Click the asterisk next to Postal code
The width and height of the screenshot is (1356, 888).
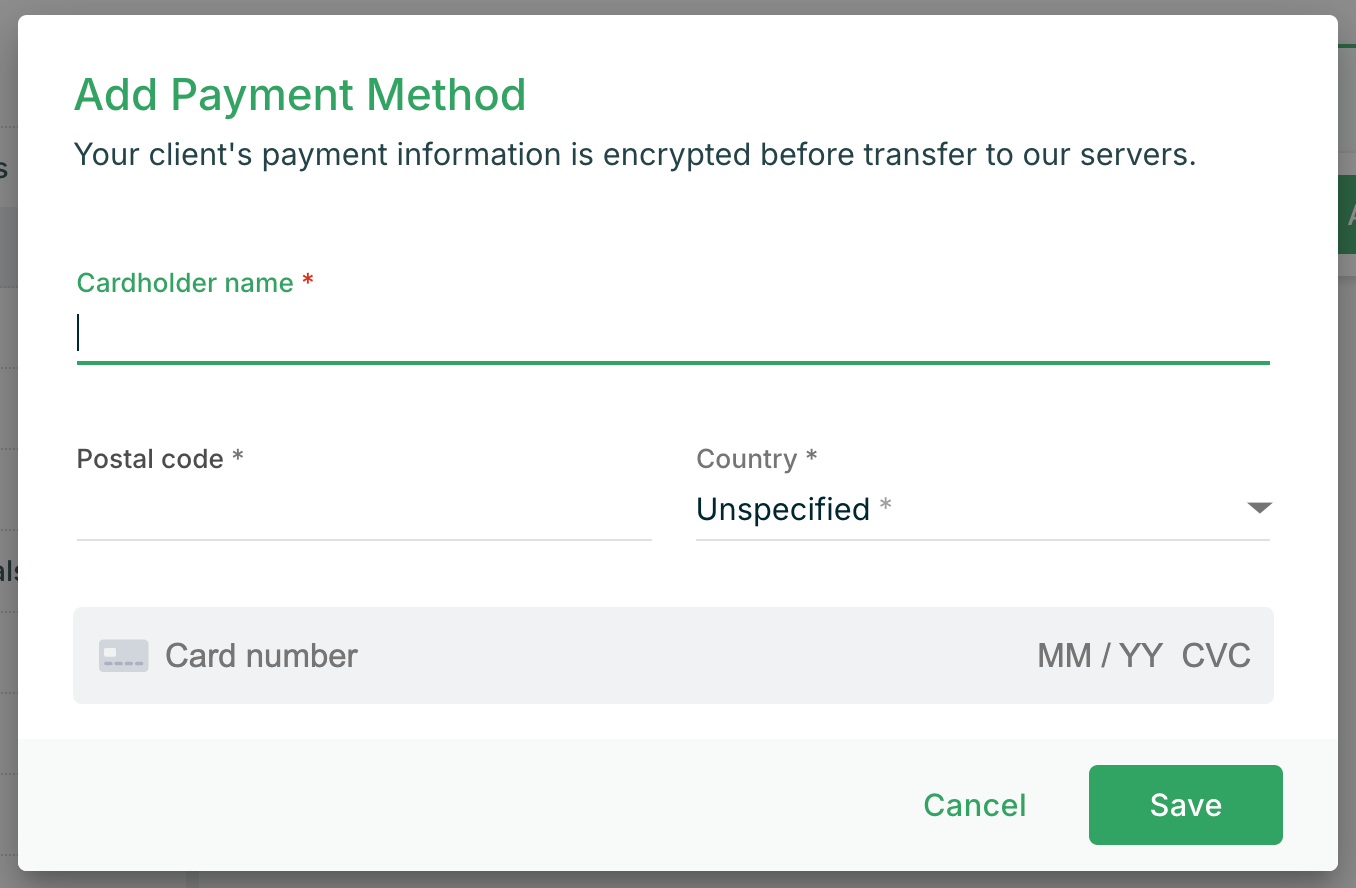[238, 457]
